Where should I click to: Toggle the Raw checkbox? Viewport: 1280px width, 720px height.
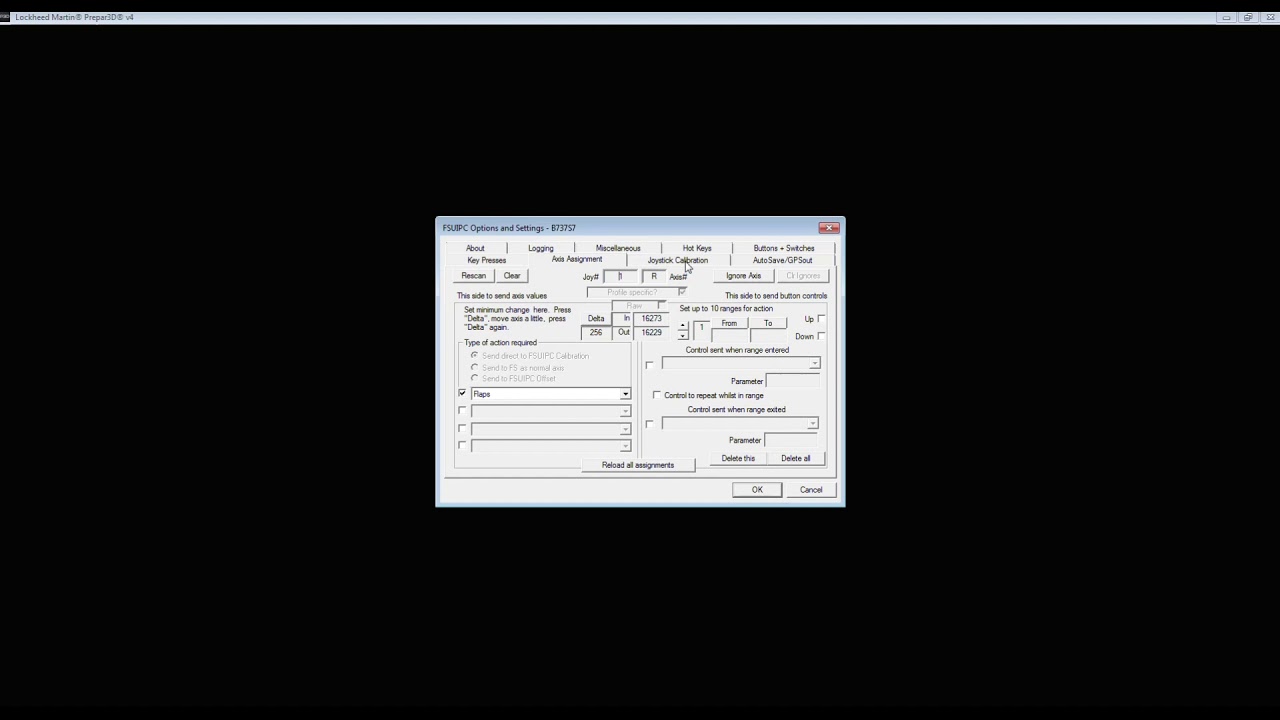click(x=661, y=305)
